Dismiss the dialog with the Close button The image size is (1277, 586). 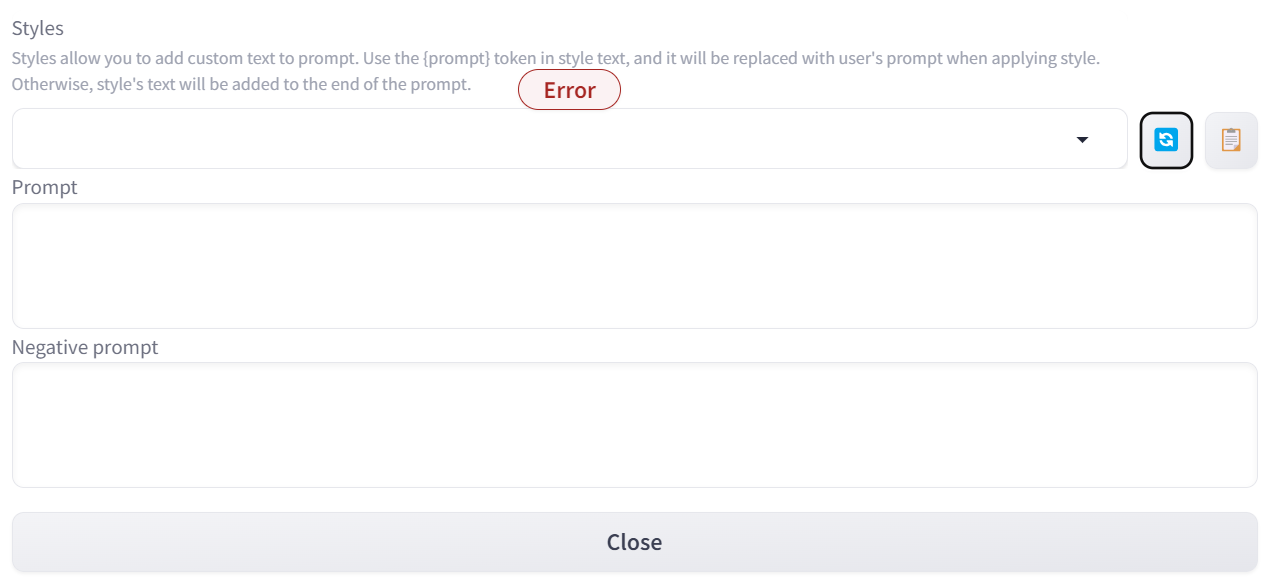click(x=634, y=541)
